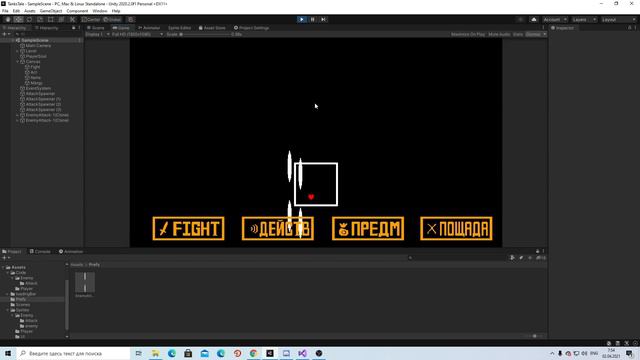Open File Explorer from taskbar
The image size is (640, 360).
(156, 353)
